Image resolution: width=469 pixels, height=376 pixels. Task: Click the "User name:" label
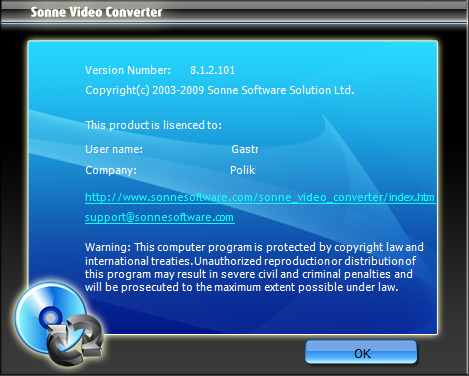click(x=114, y=149)
